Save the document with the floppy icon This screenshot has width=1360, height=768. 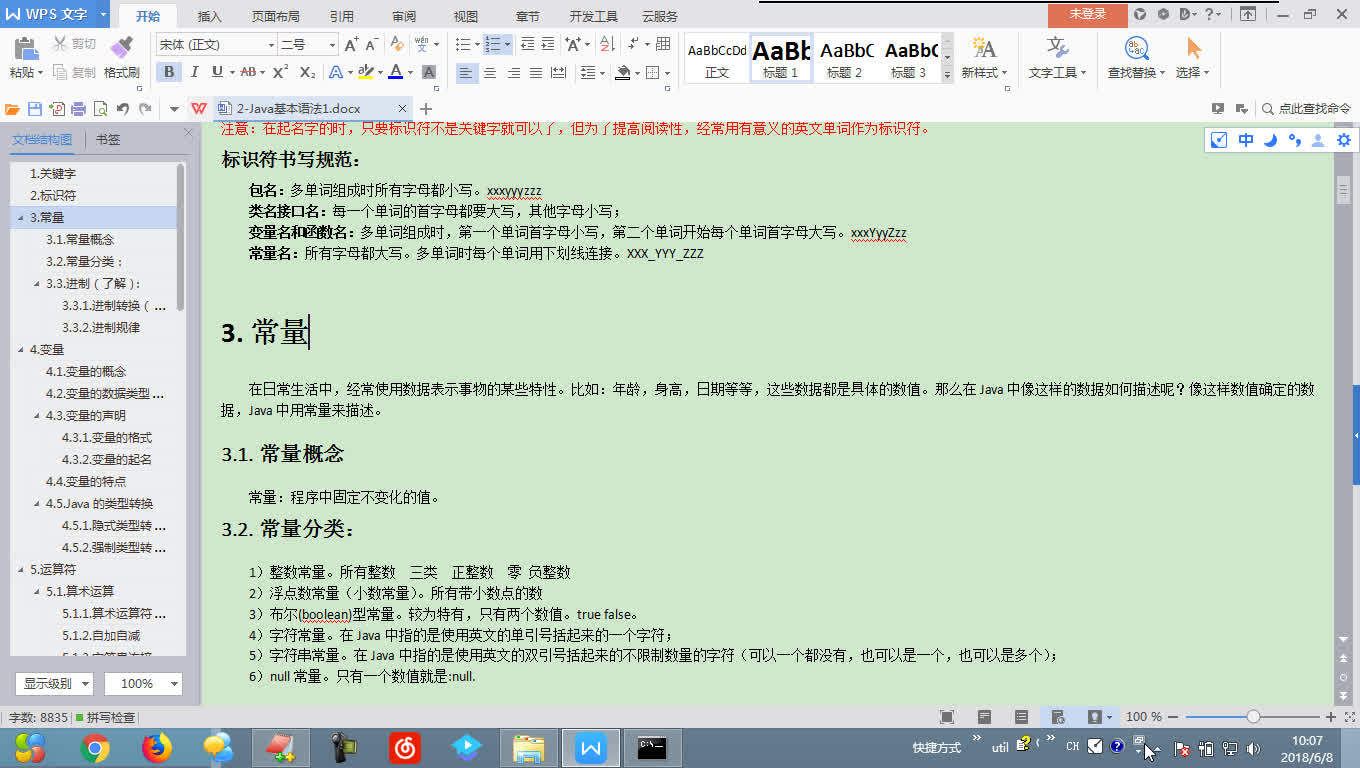(34, 109)
